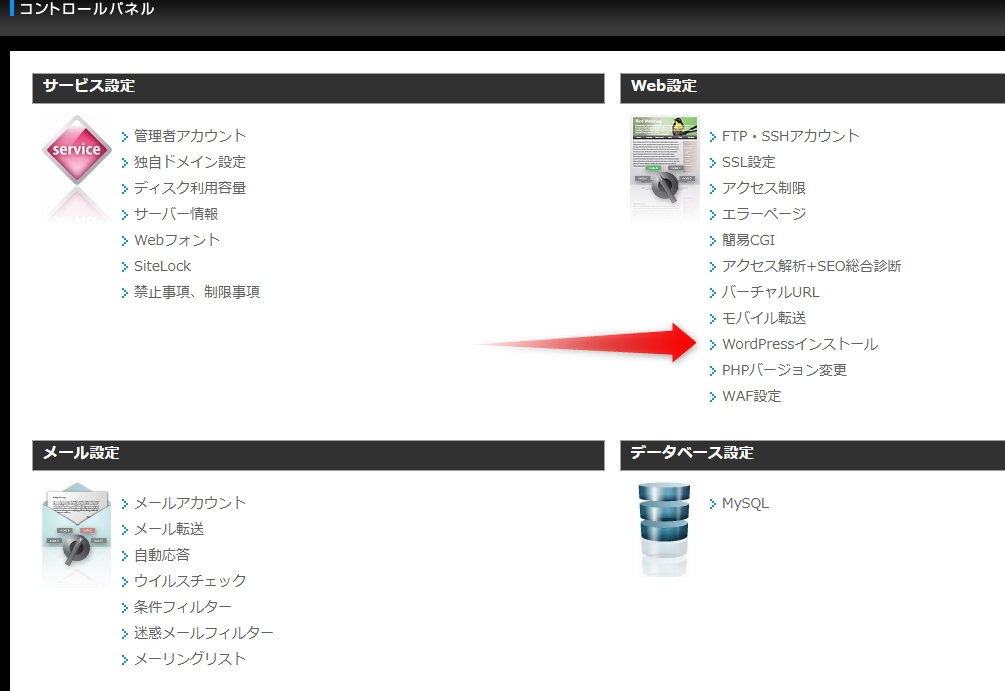Open ディスク利用容量 link

point(190,188)
